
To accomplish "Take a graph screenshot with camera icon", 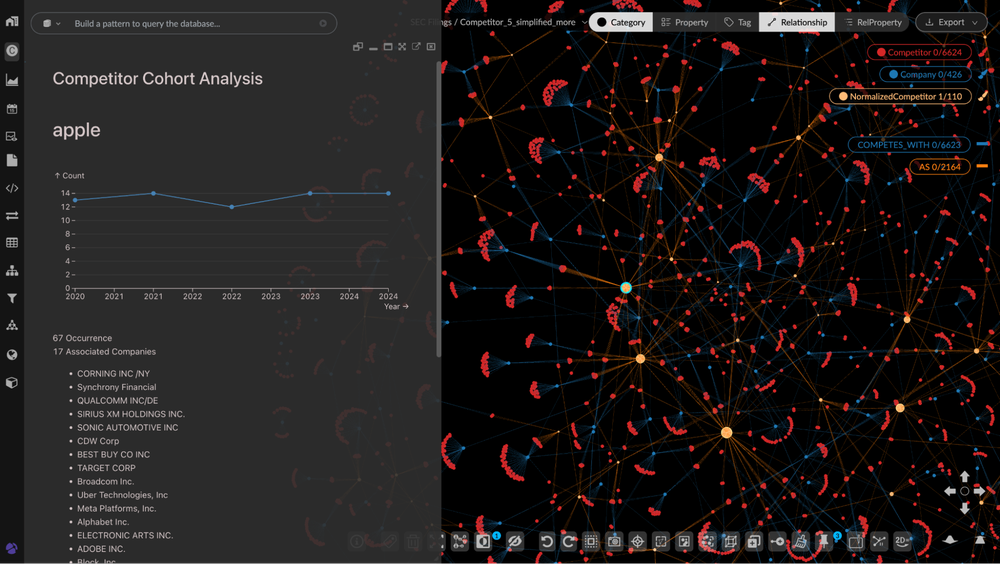I will [614, 541].
